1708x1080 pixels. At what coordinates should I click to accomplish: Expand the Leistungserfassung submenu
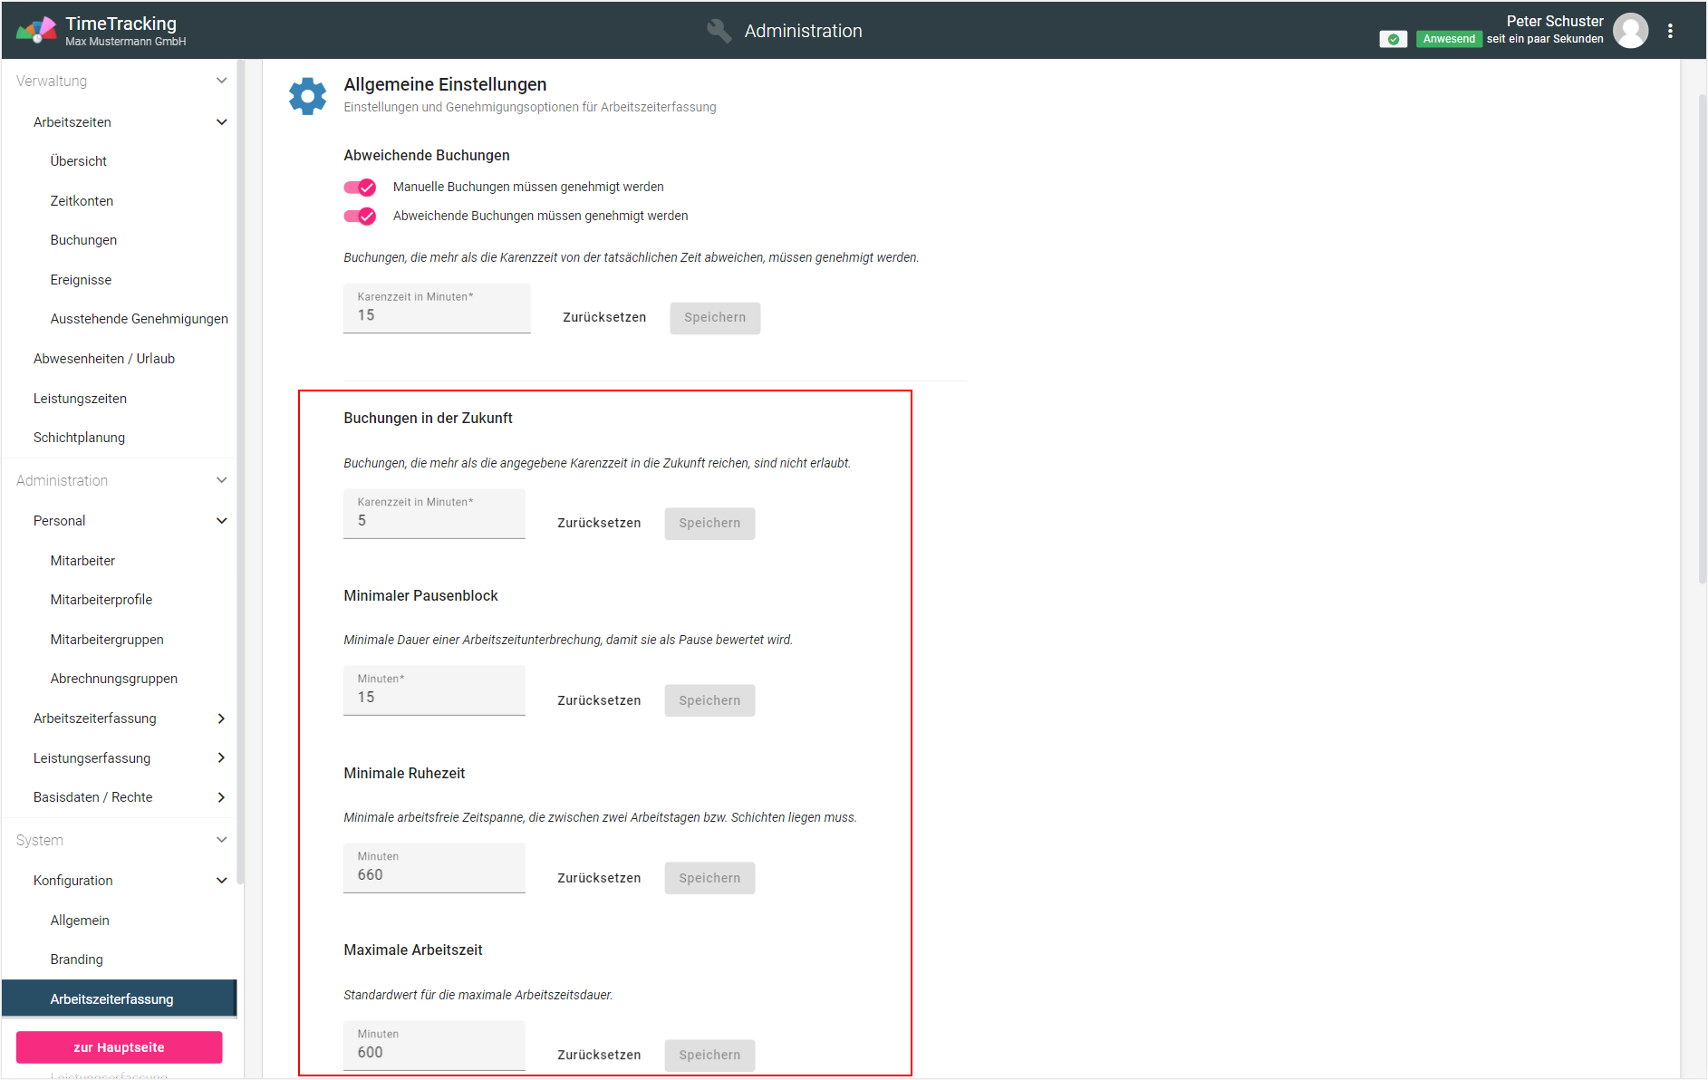click(x=221, y=758)
